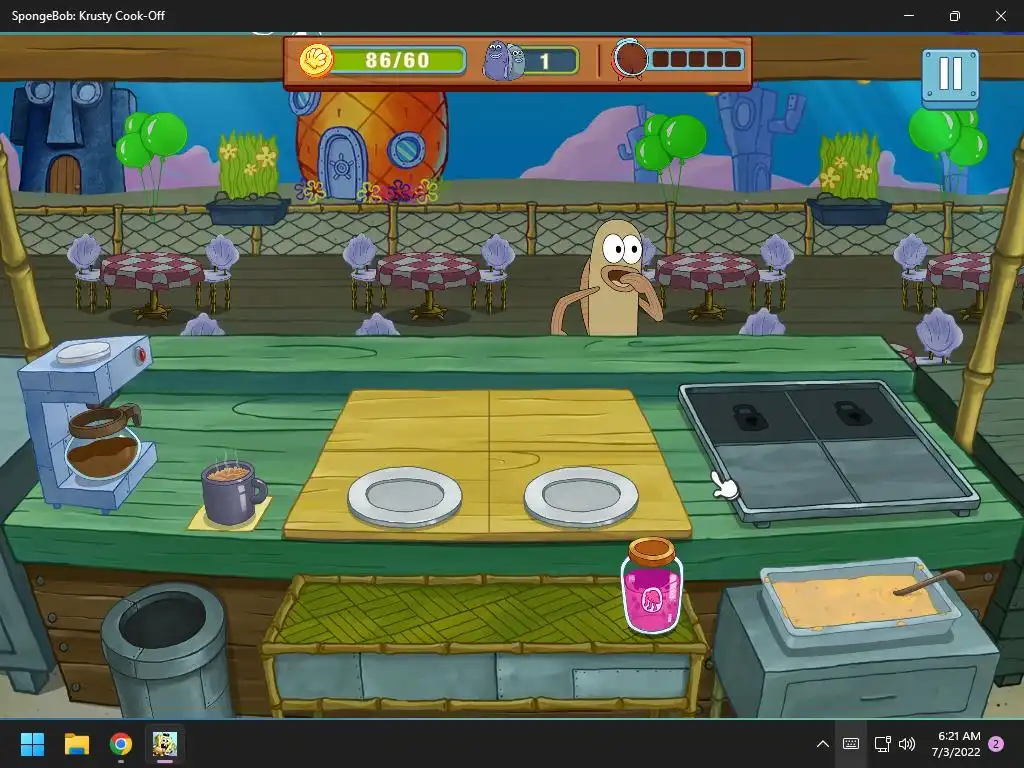
Task: Tap the locked top-right griddle slot
Action: (853, 413)
